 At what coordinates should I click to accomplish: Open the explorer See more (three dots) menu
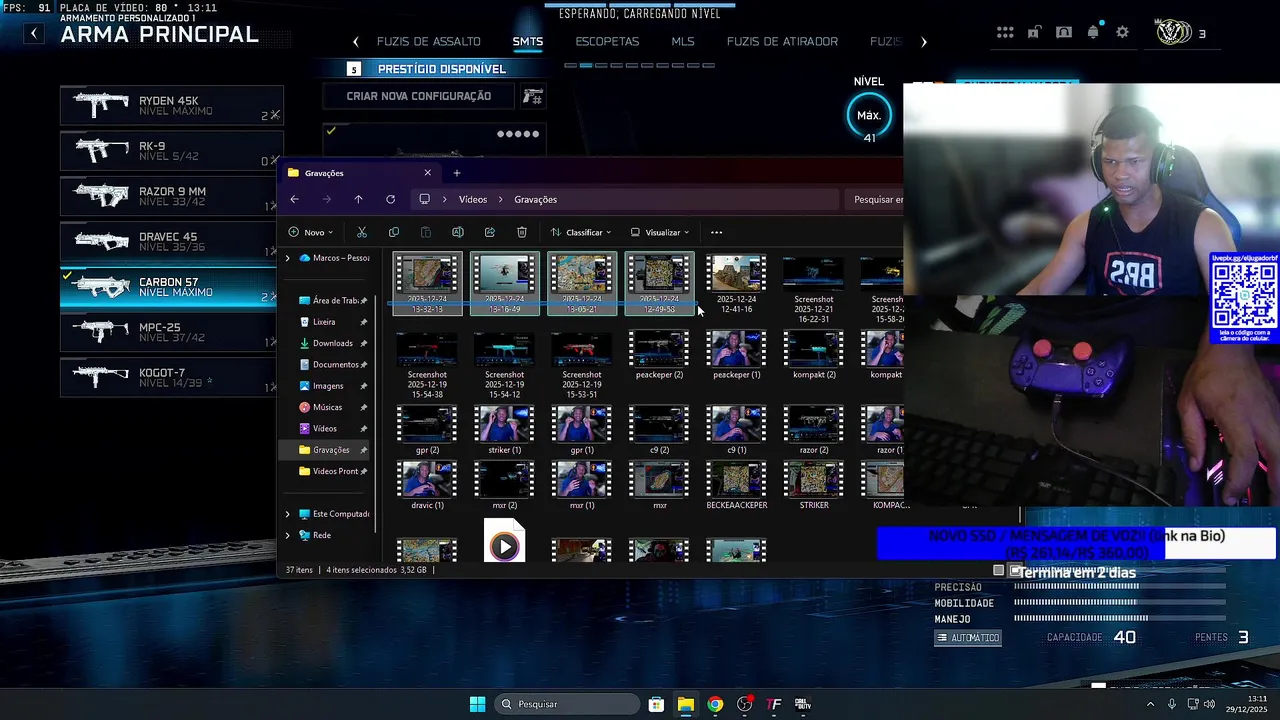coord(716,232)
